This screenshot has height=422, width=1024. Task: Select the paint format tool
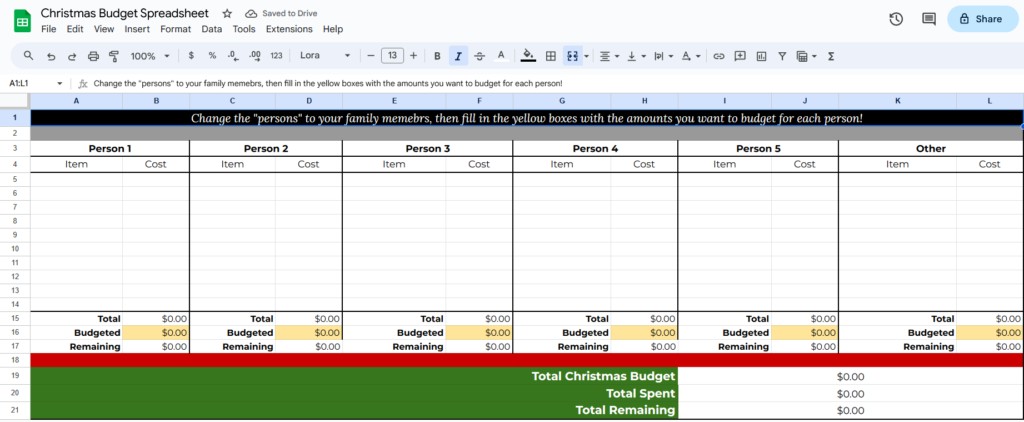coord(113,56)
